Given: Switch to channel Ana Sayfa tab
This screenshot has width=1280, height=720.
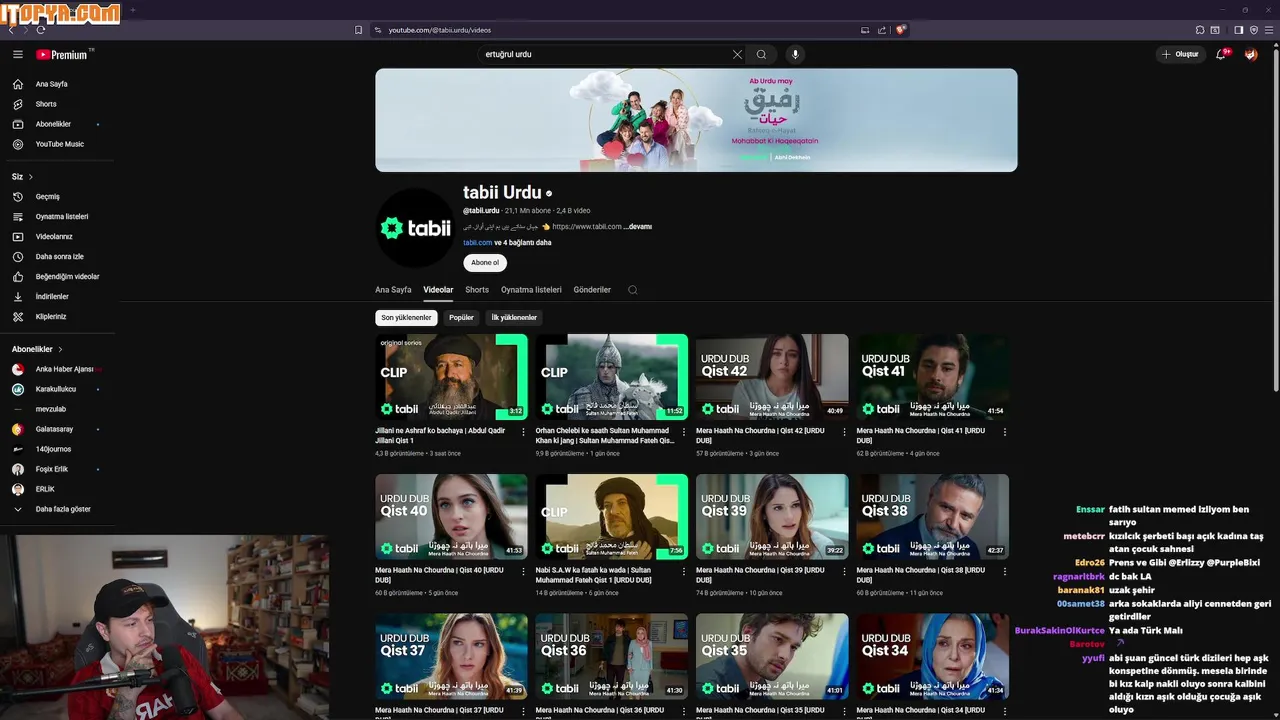Looking at the screenshot, I should tap(393, 290).
